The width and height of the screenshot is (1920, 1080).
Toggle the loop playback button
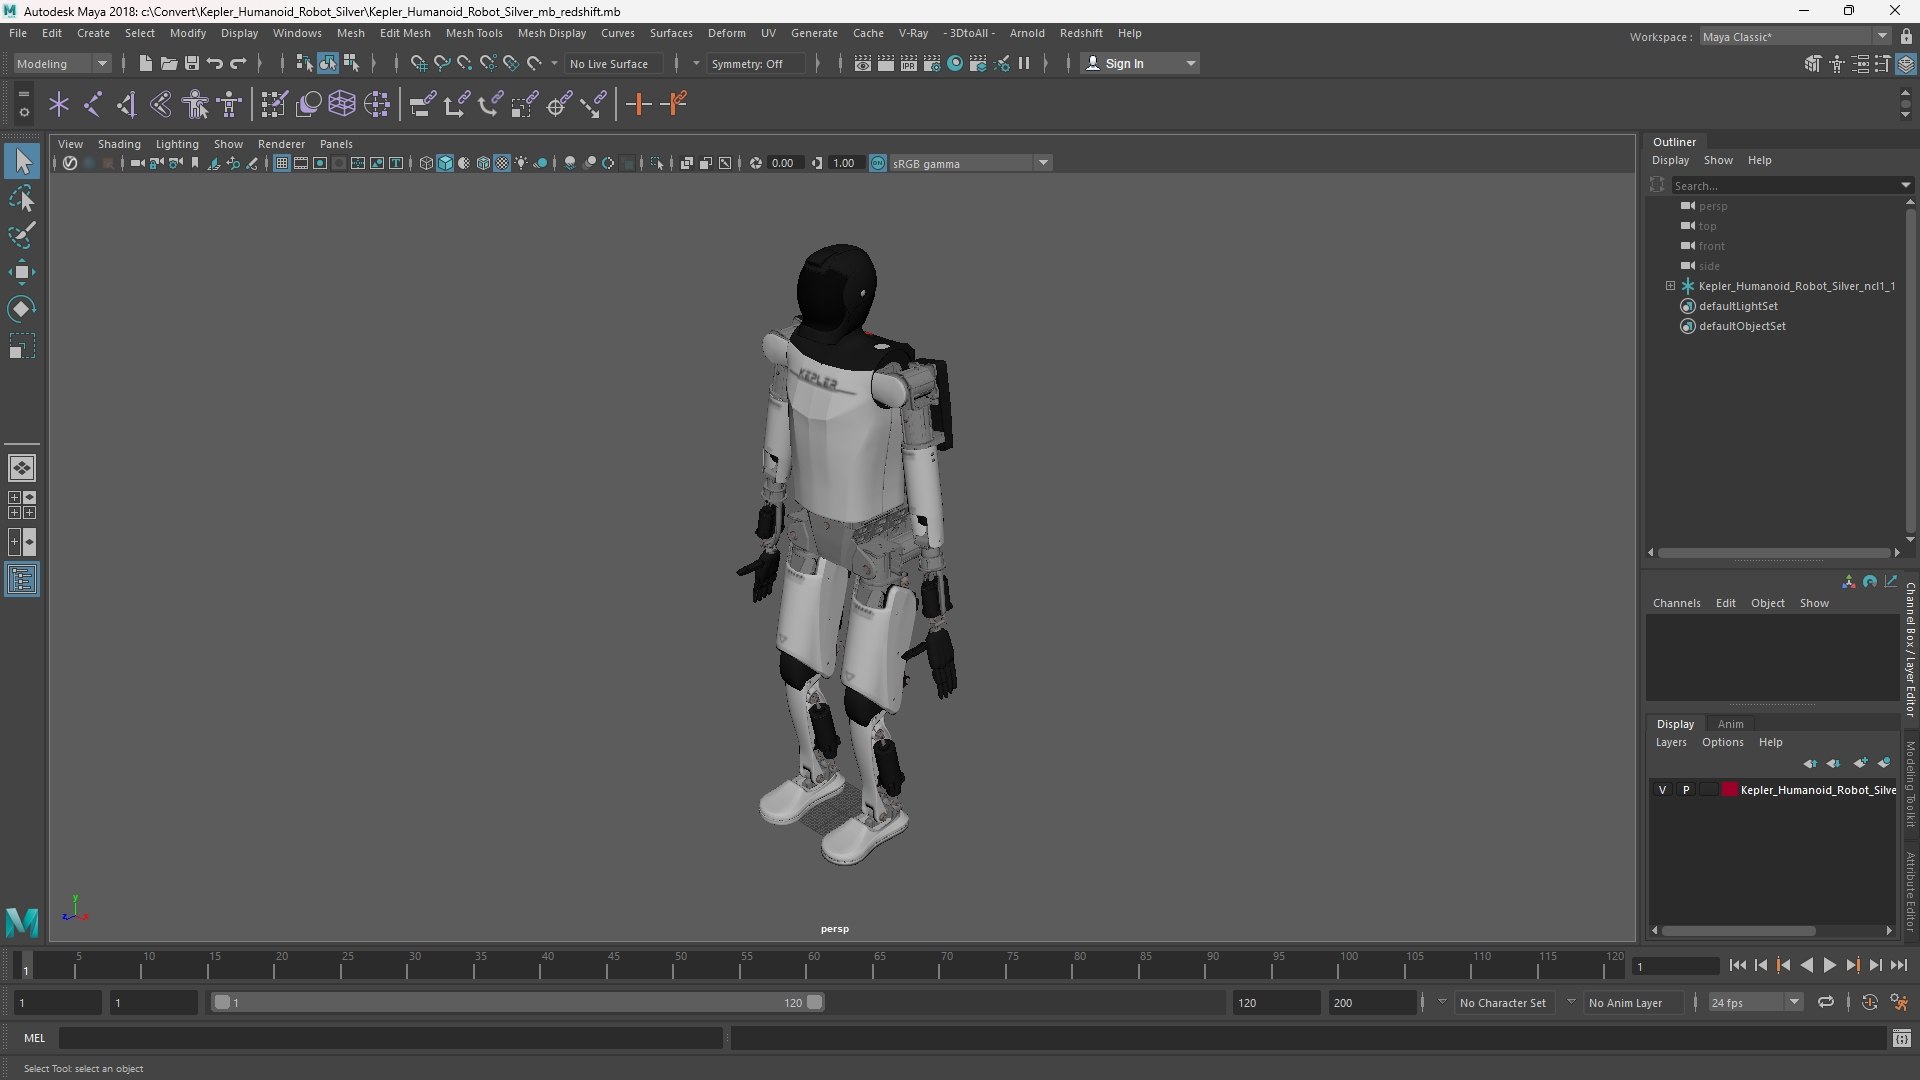(1826, 1002)
